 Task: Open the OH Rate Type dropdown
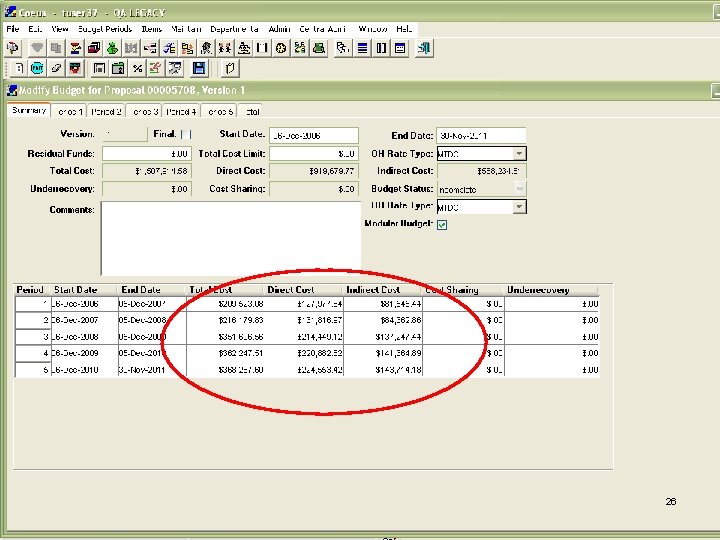[519, 154]
